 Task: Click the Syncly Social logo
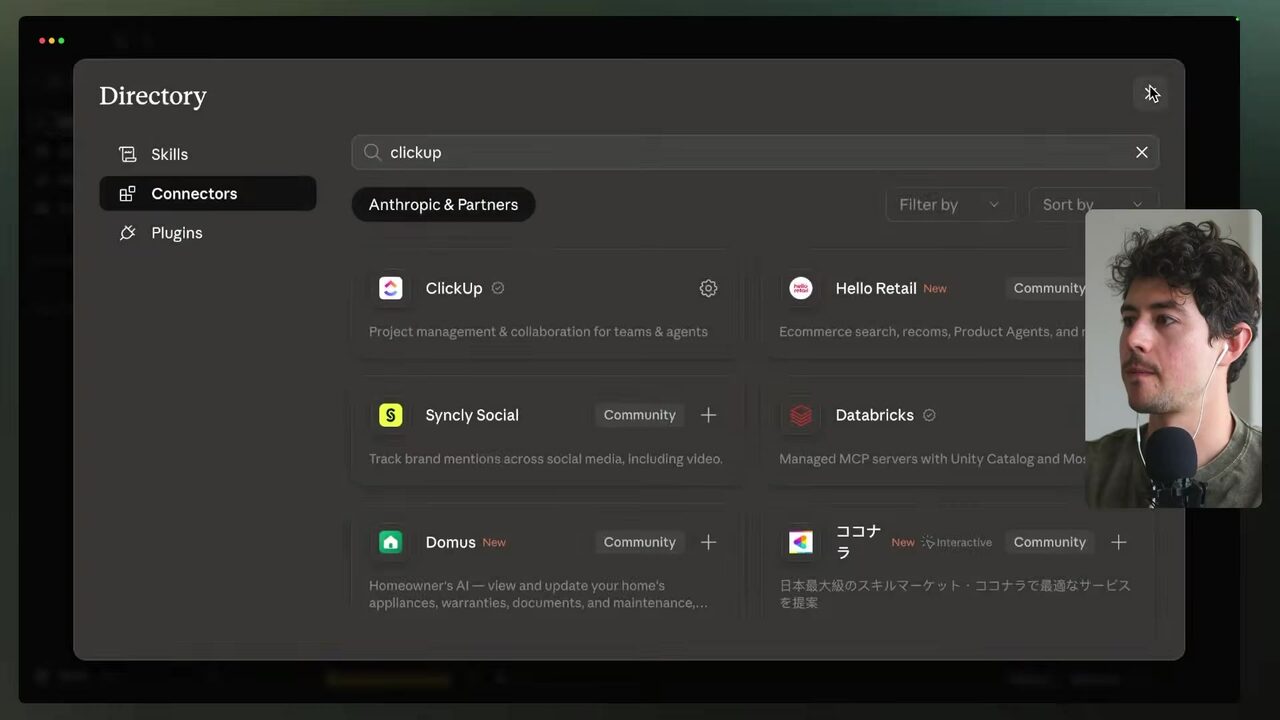tap(390, 415)
